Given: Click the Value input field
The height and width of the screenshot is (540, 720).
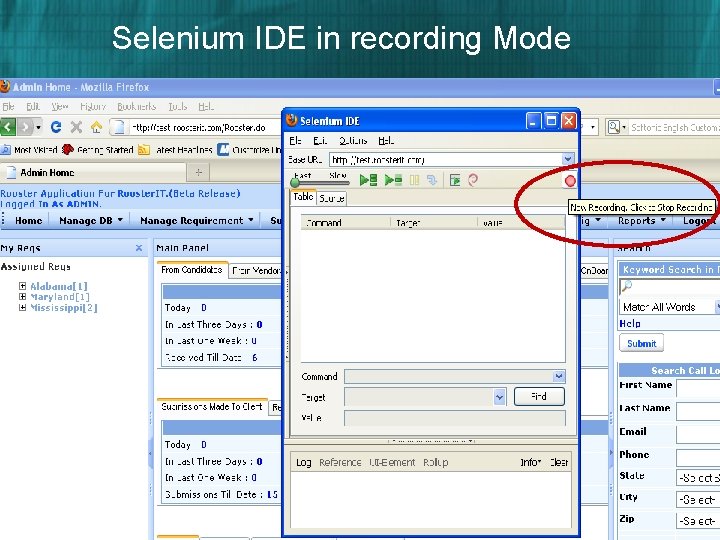Looking at the screenshot, I should (455, 418).
